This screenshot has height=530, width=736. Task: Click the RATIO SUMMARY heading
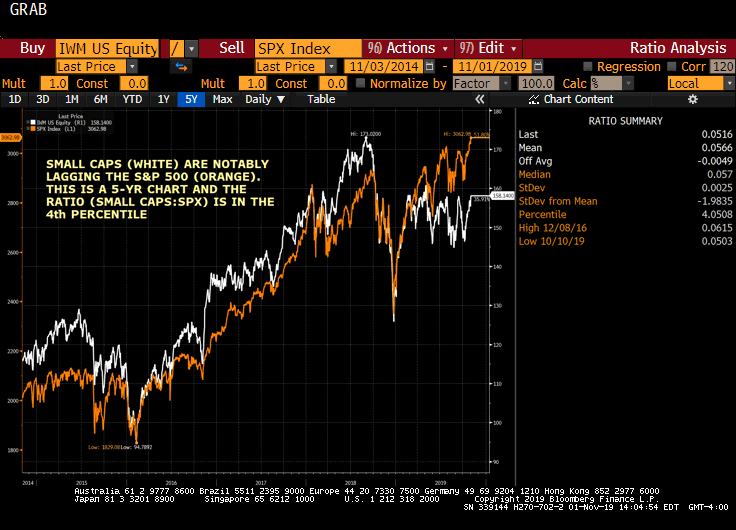[625, 121]
